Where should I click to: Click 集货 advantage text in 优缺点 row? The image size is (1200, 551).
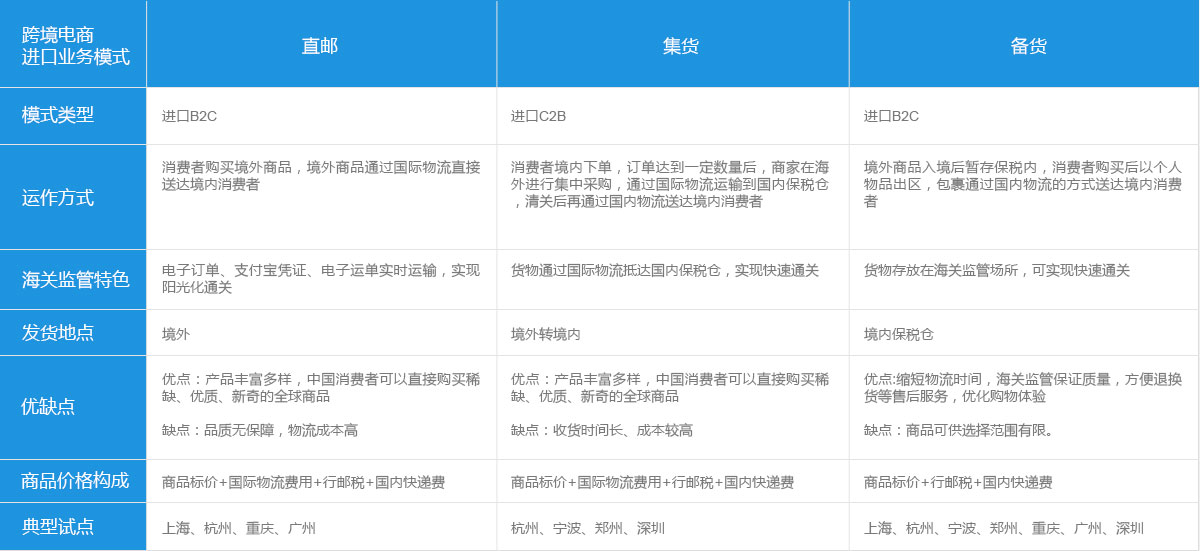point(670,388)
